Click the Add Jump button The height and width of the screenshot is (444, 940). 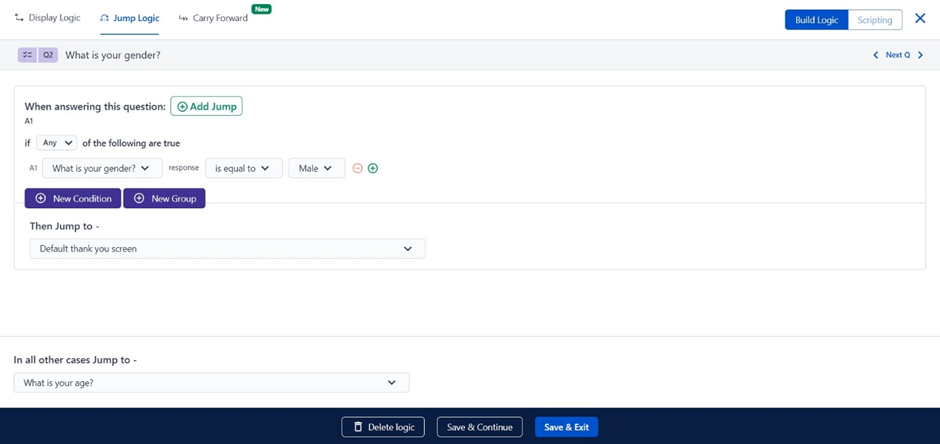[206, 106]
